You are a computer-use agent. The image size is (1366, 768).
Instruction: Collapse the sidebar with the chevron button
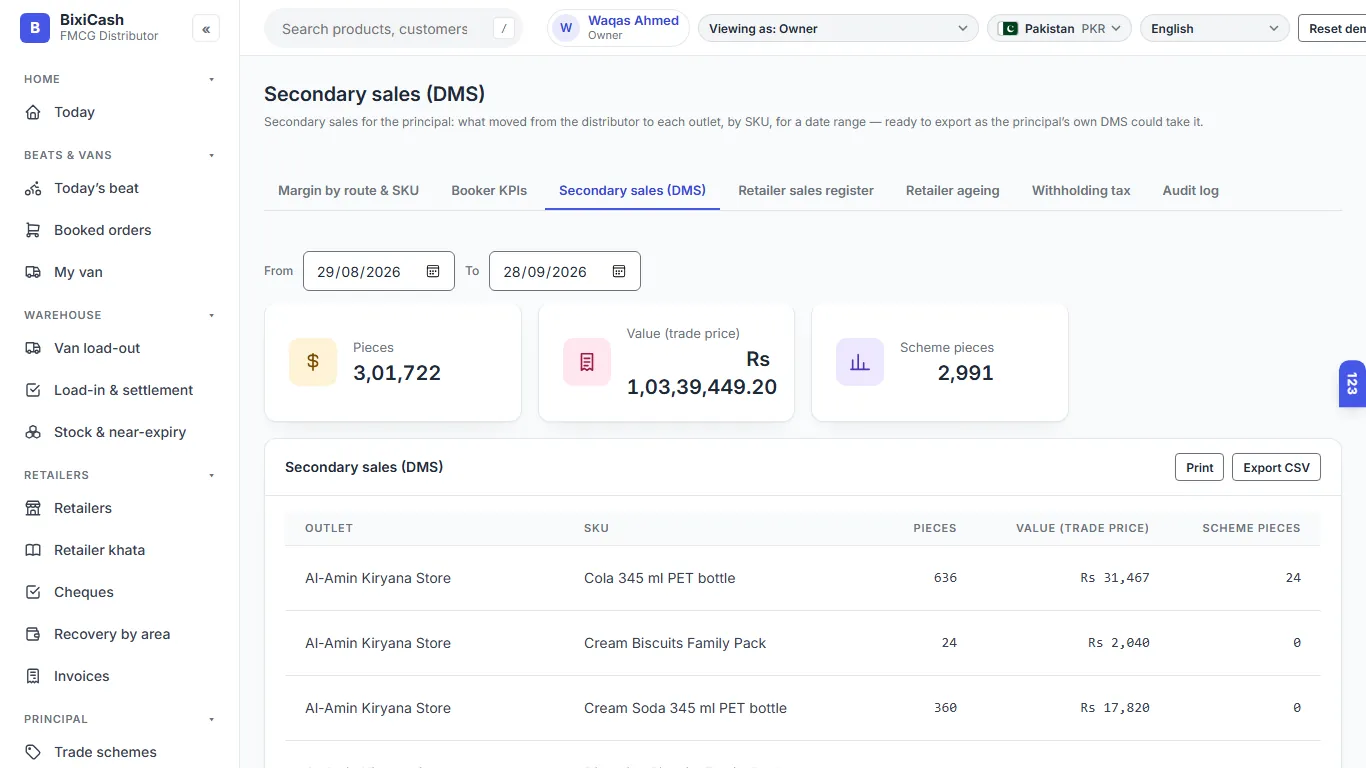pos(206,29)
